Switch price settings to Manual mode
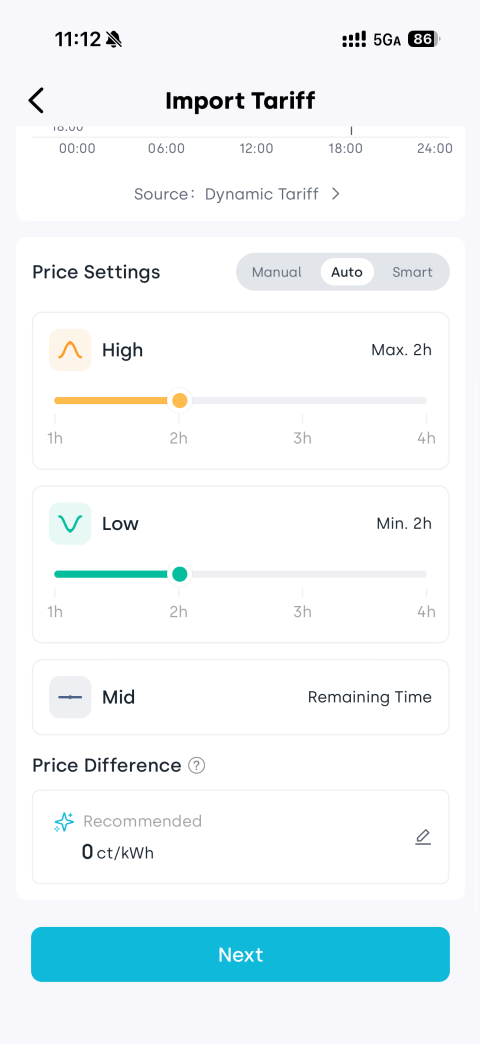This screenshot has height=1044, width=480. coord(276,272)
